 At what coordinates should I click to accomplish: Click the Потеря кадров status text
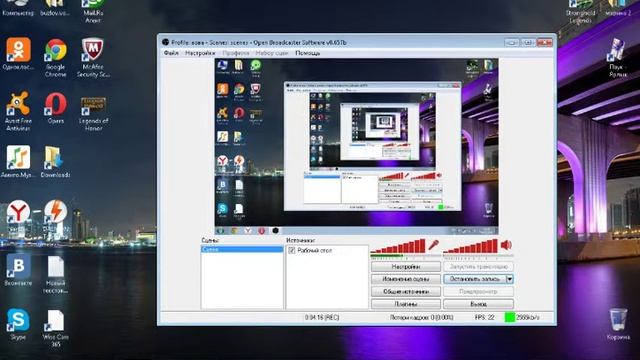[421, 317]
